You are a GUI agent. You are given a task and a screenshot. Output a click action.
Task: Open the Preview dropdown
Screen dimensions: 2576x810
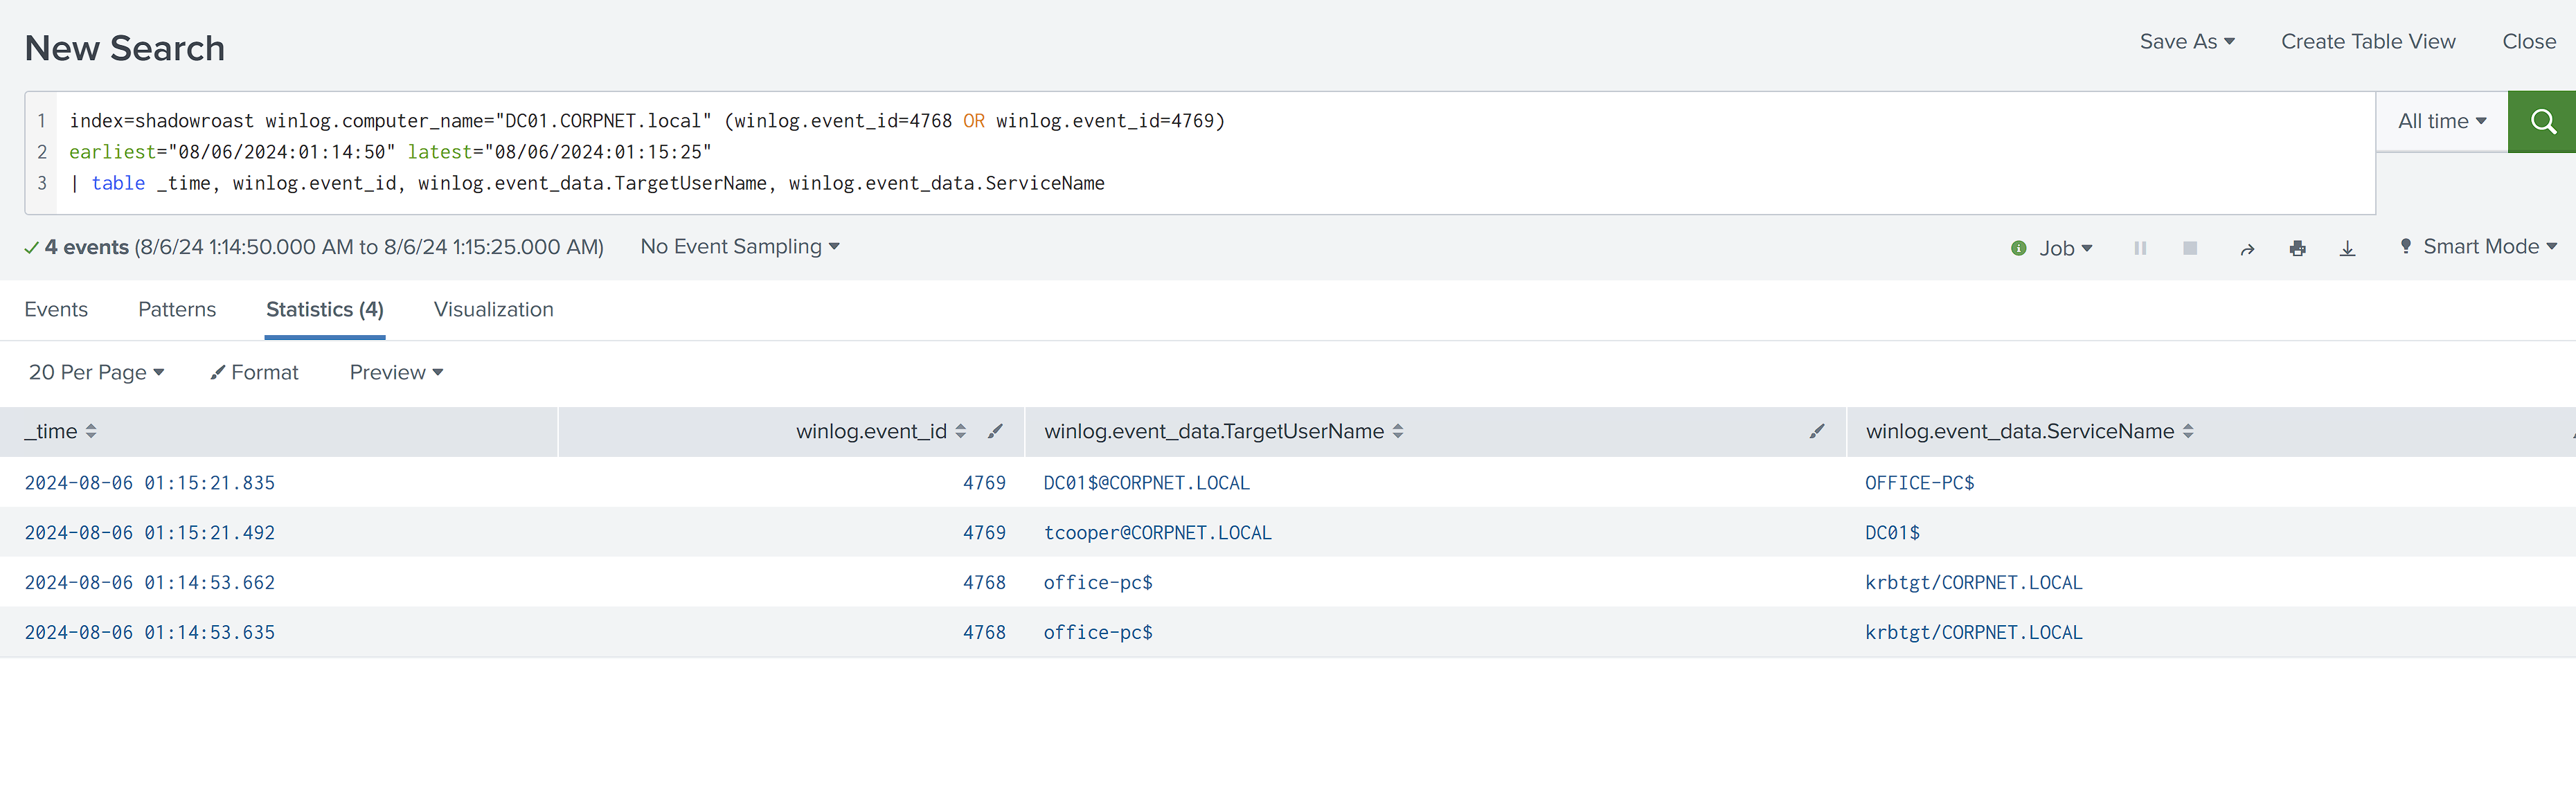[396, 373]
